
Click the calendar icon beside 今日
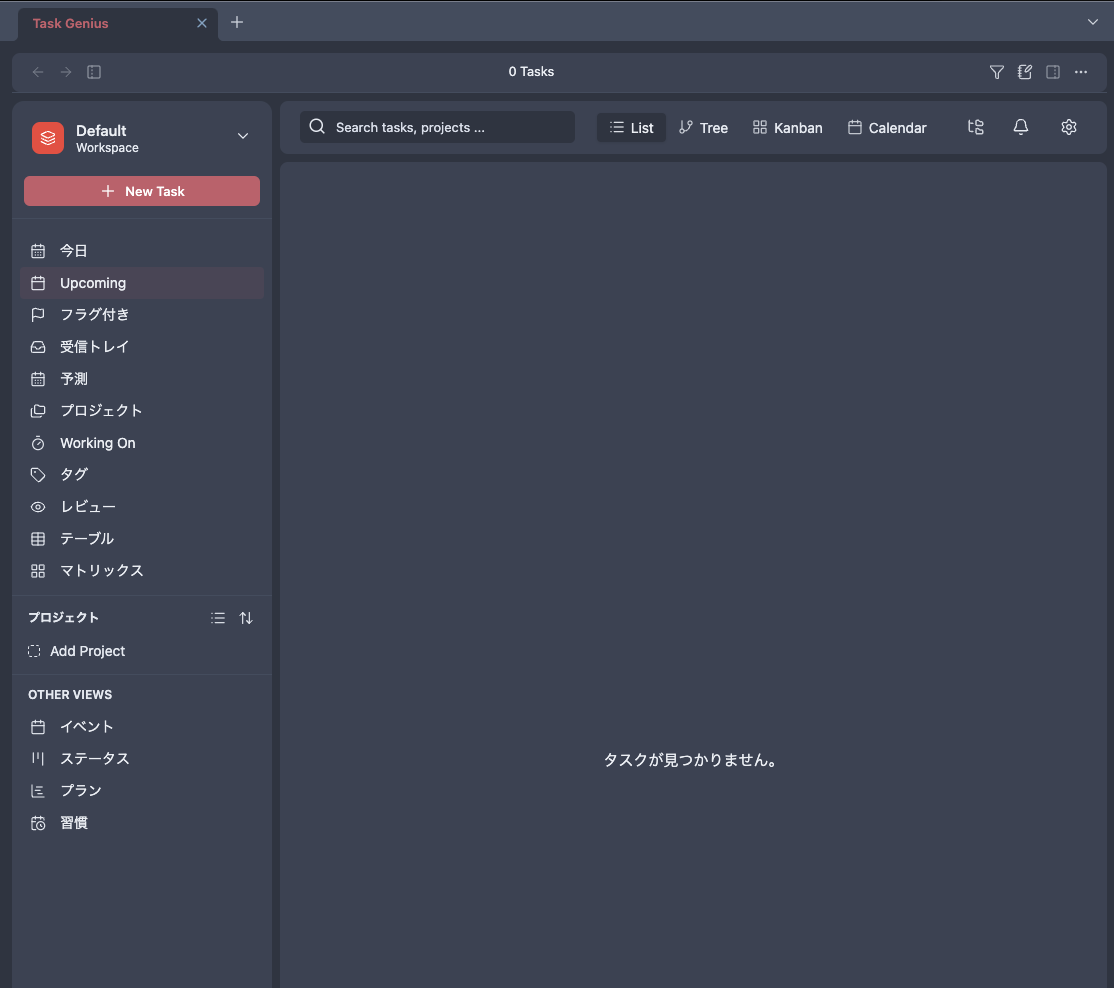(38, 251)
